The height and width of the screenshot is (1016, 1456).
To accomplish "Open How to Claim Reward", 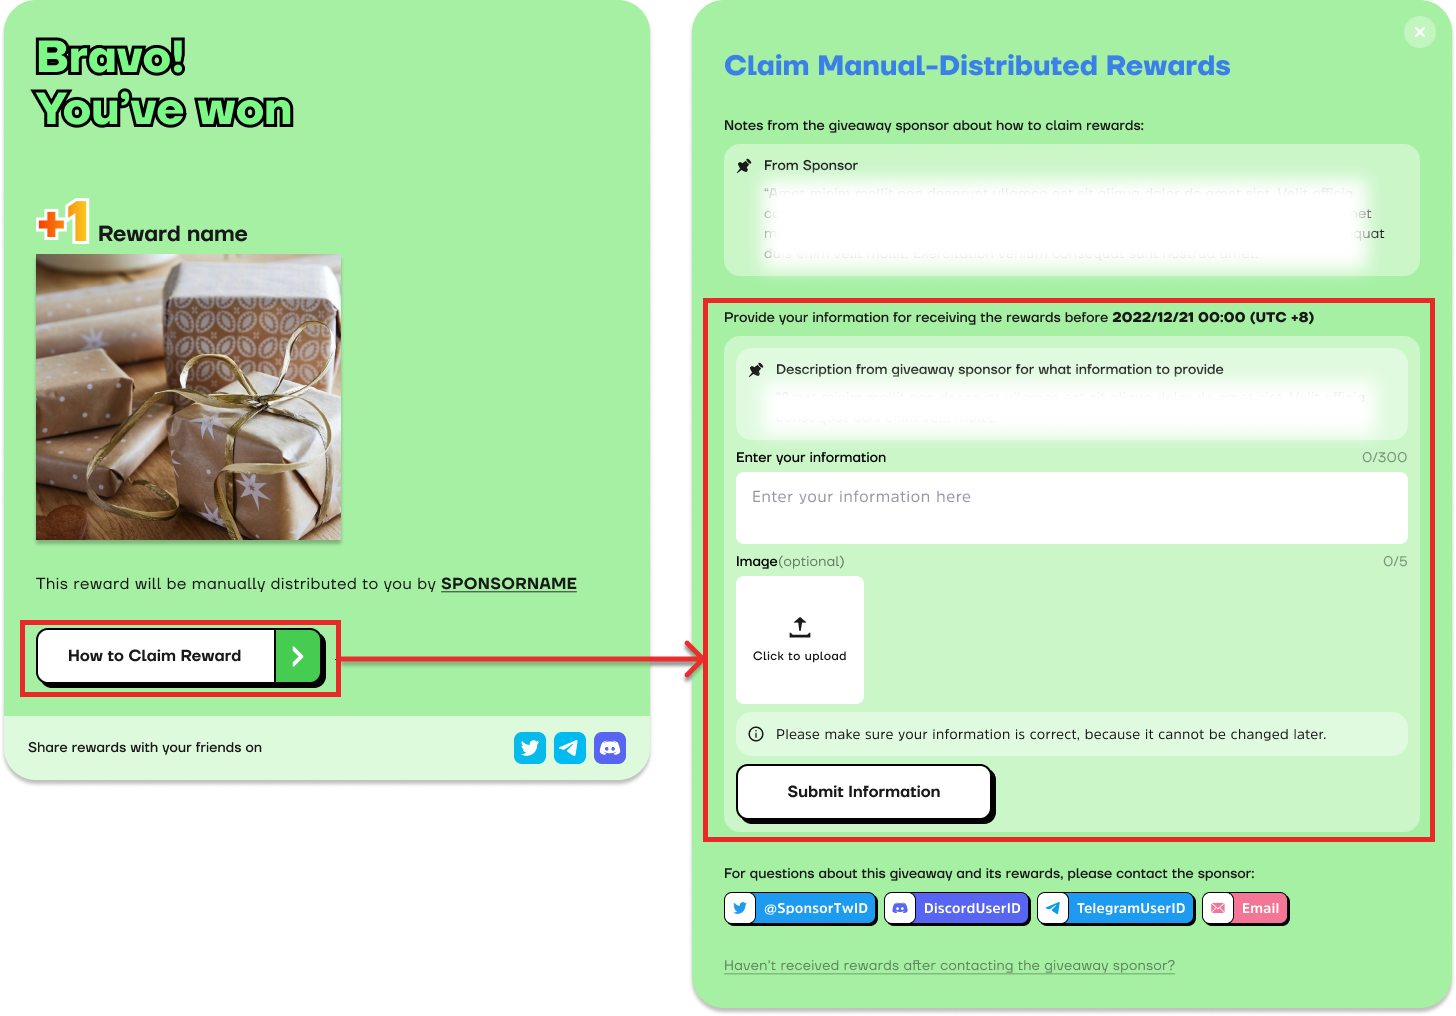I will (x=178, y=656).
